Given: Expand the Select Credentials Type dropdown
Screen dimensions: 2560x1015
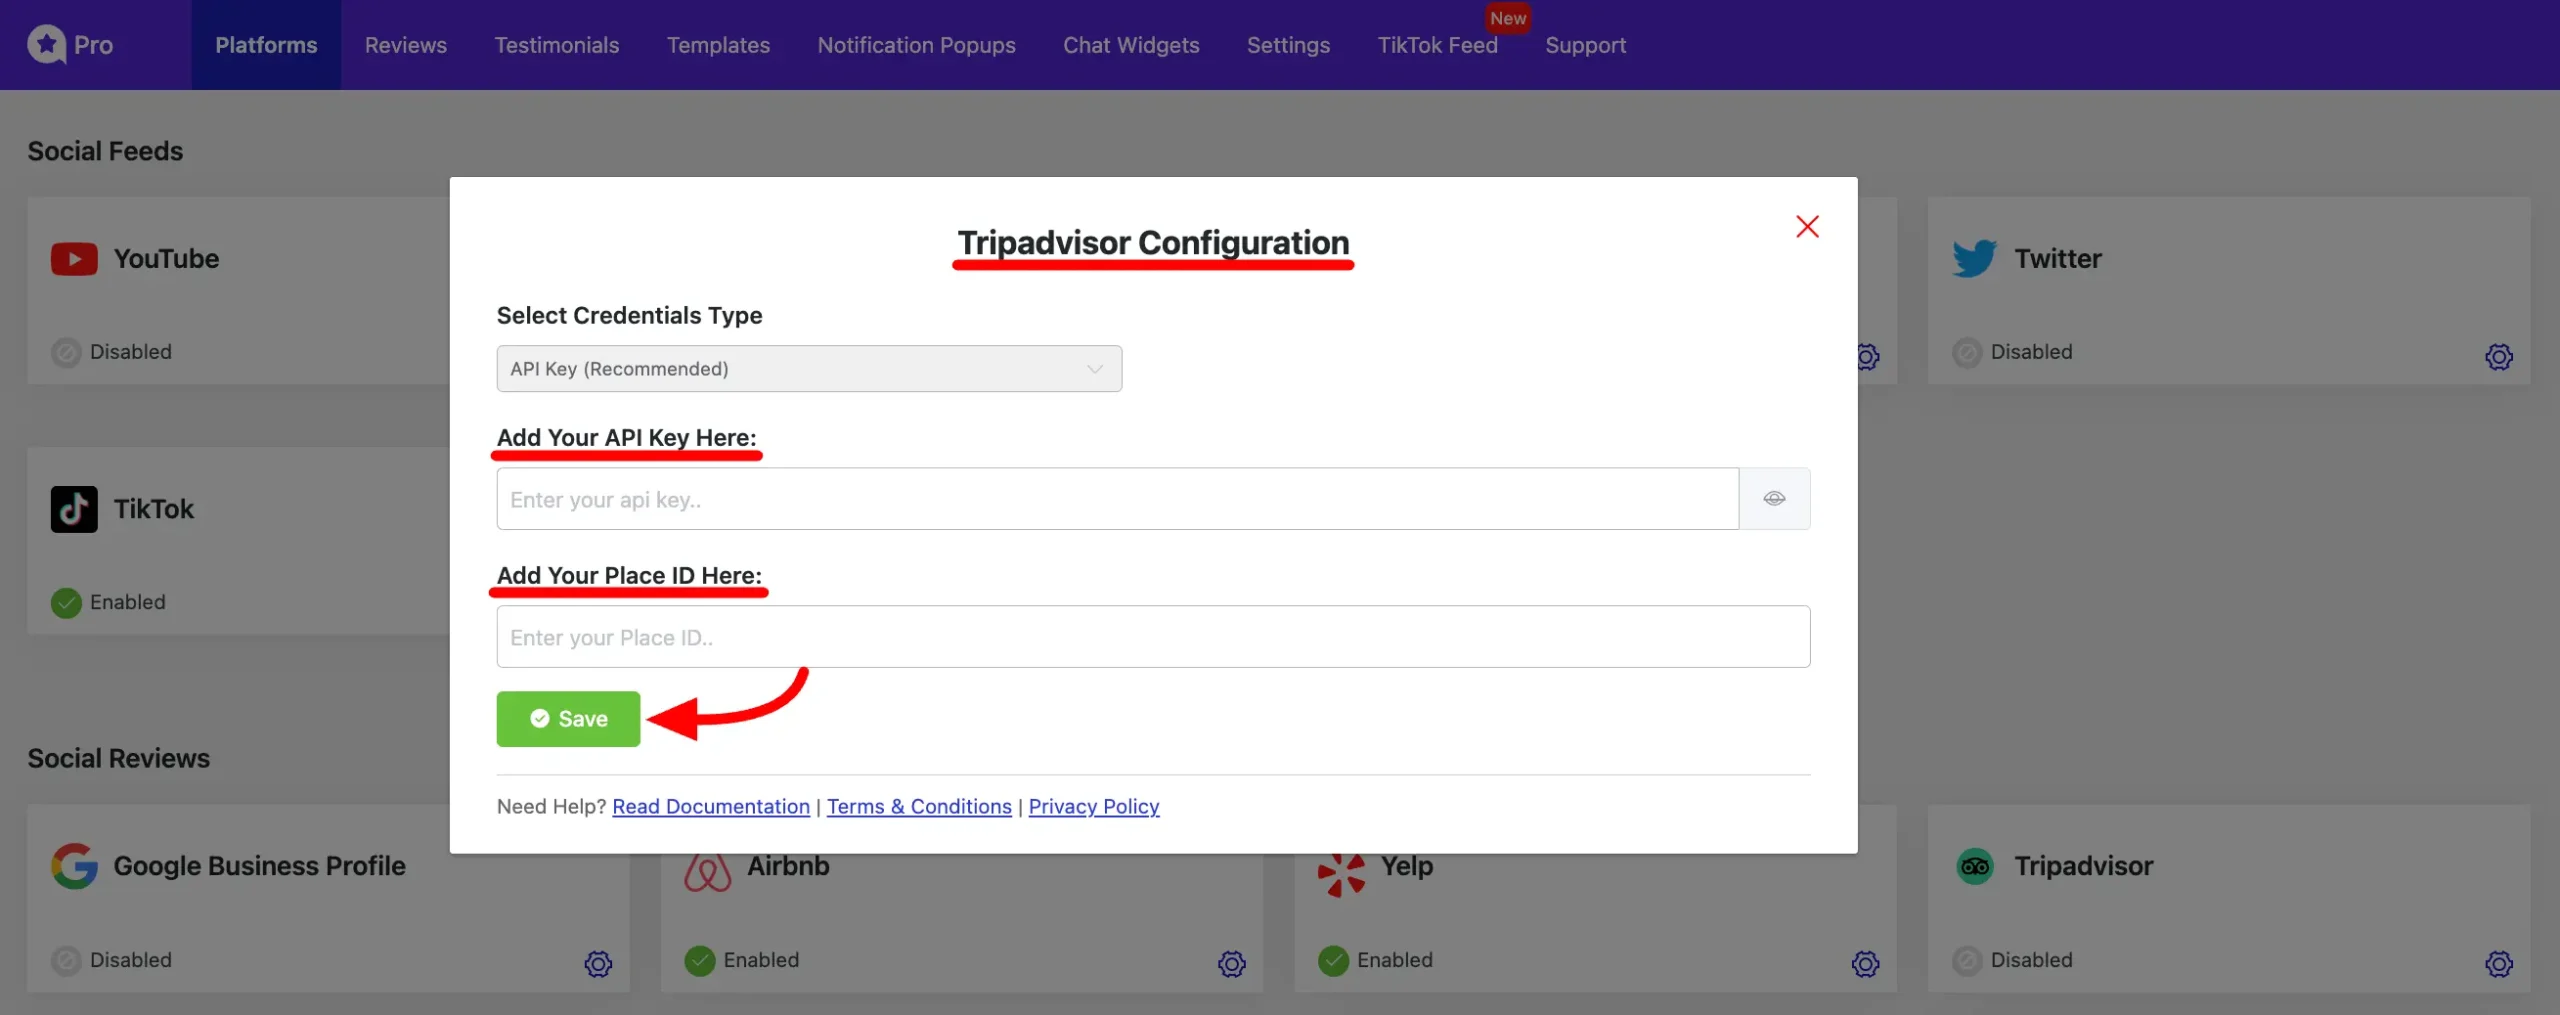Looking at the screenshot, I should [x=809, y=369].
